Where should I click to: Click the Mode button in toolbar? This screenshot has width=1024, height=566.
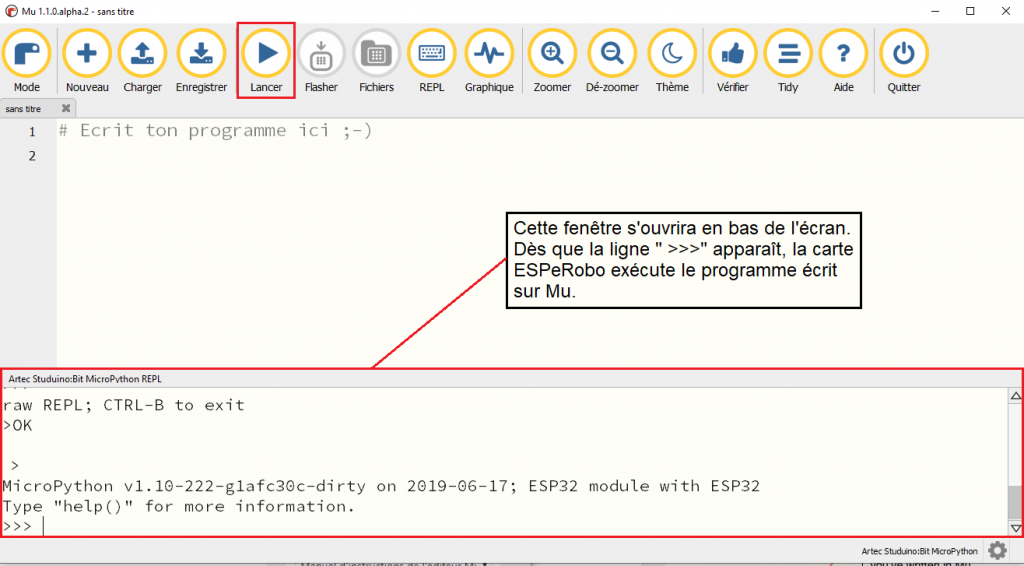point(27,55)
